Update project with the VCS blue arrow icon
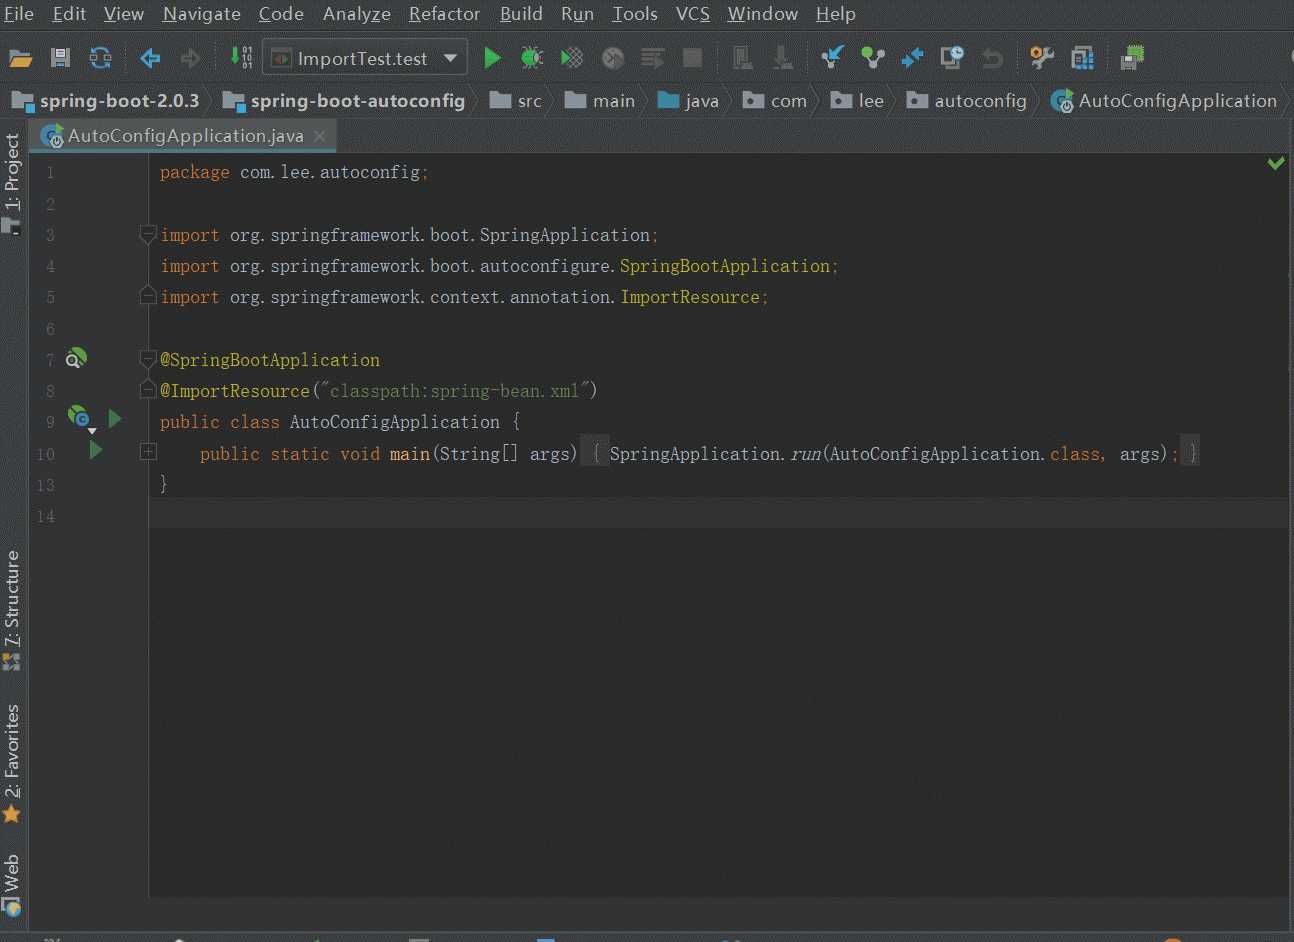 pos(832,57)
